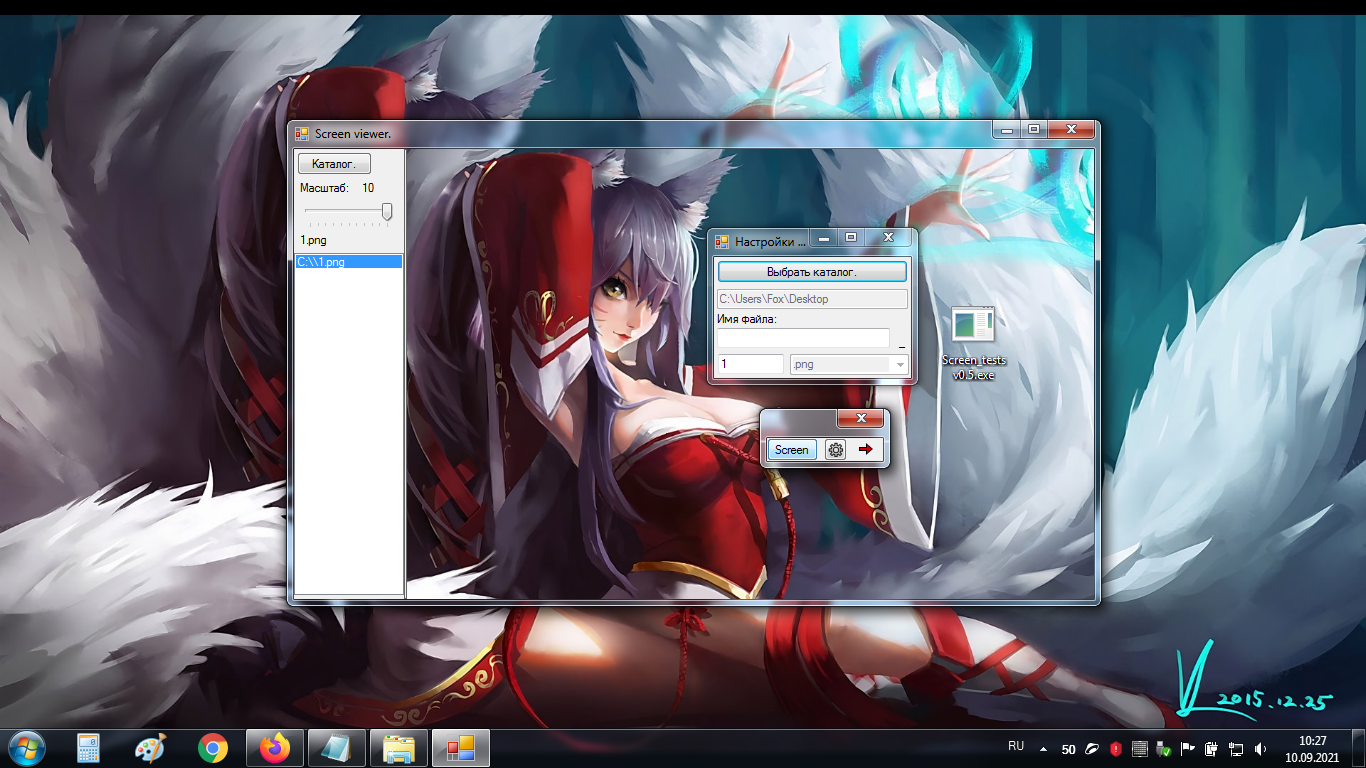Open Calculator from the taskbar
The width and height of the screenshot is (1366, 768).
click(88, 748)
